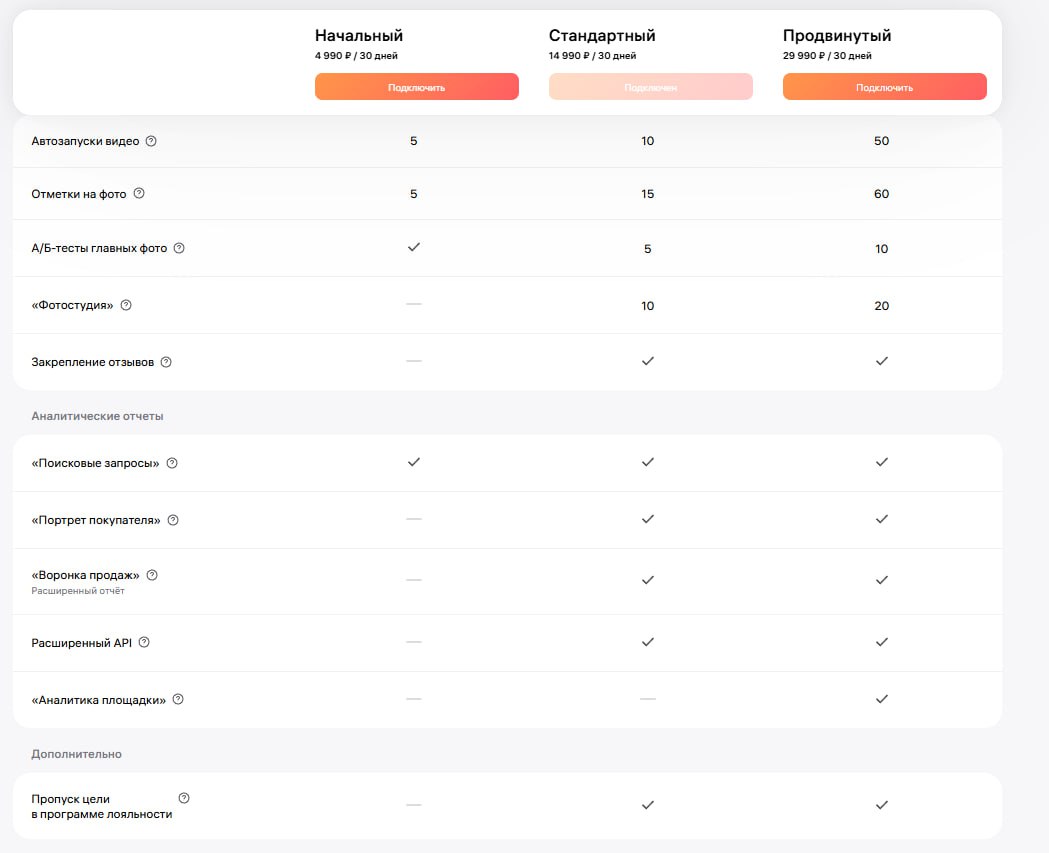Click Подключить under Продвинутый plan
Image resolution: width=1049 pixels, height=853 pixels.
884,87
